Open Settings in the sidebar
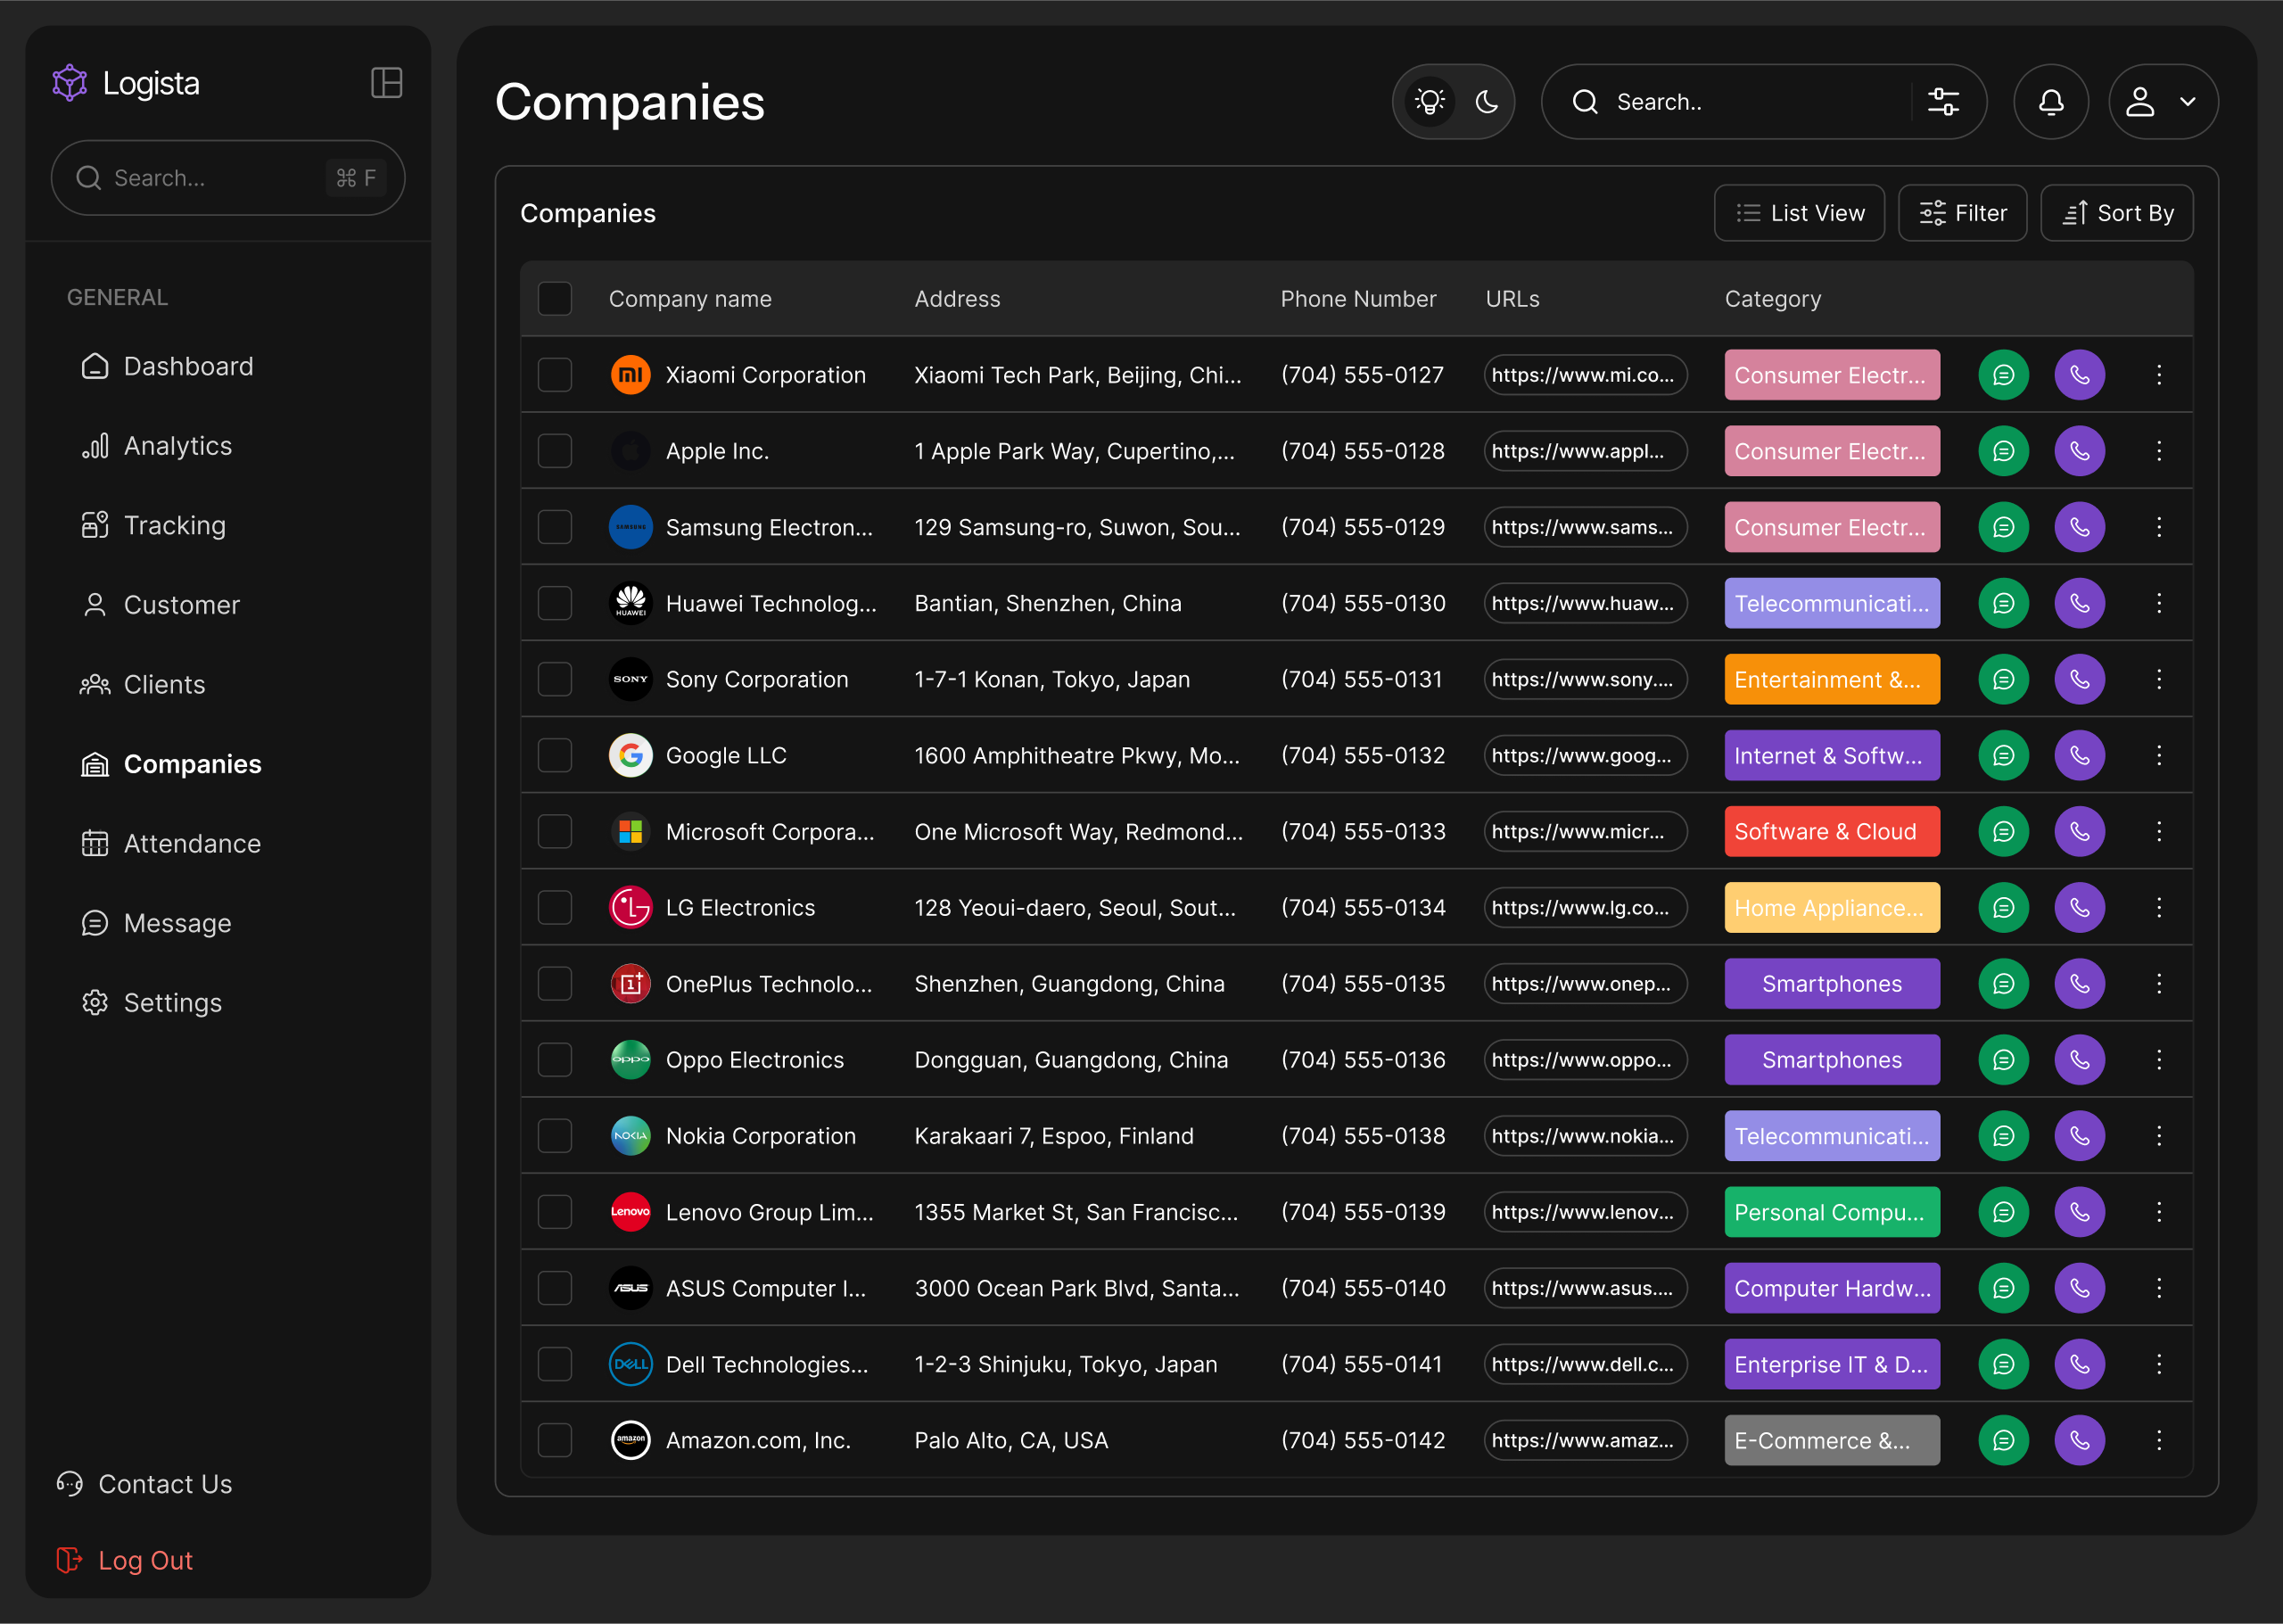The height and width of the screenshot is (1624, 2283). coord(151,1002)
